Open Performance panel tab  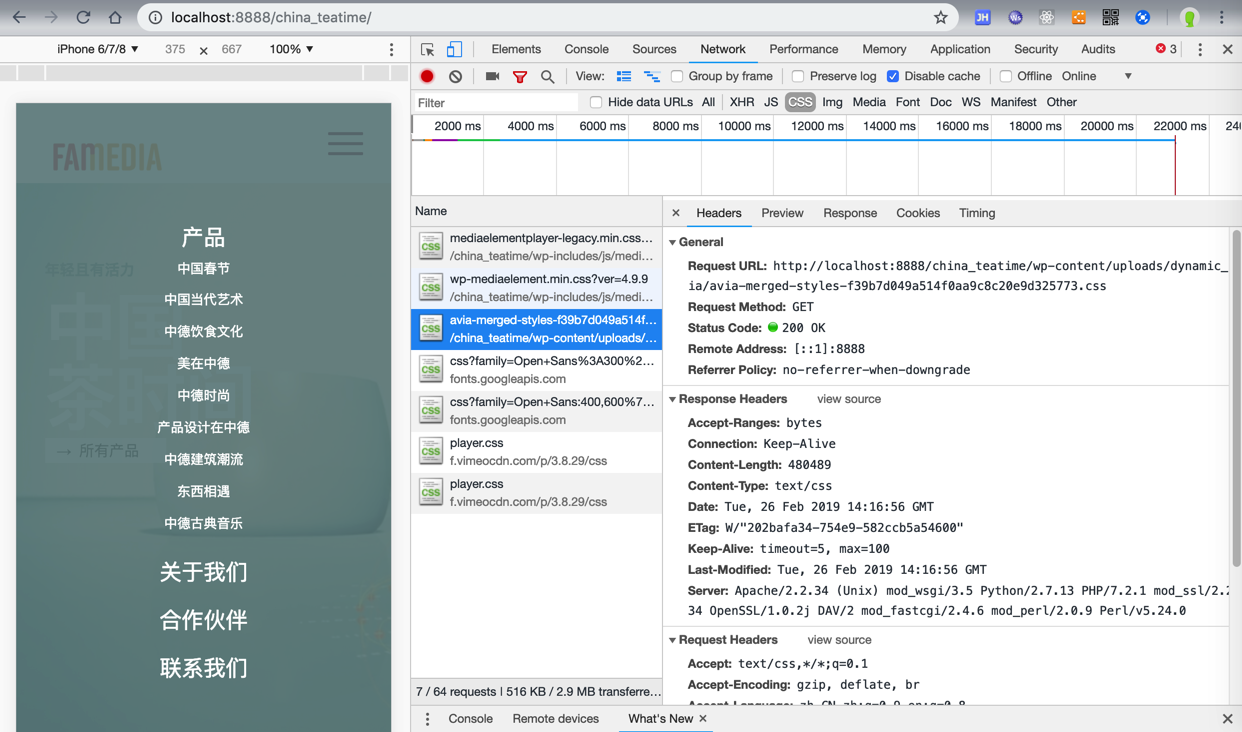(804, 49)
